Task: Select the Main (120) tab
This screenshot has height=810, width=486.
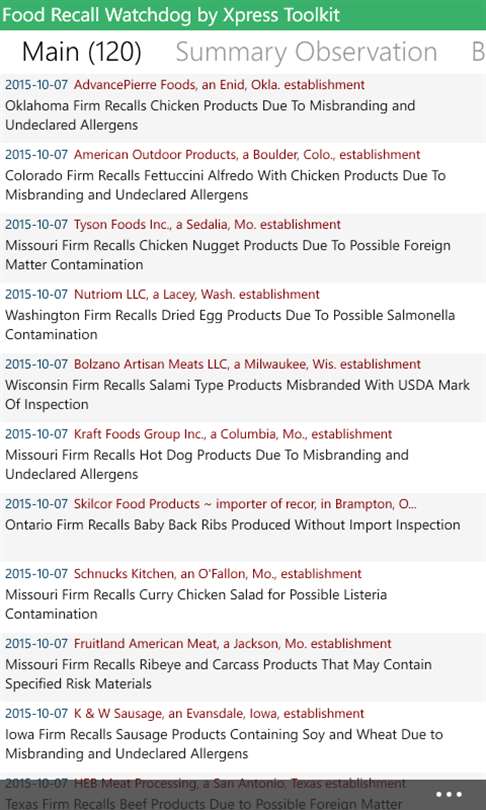Action: pos(82,52)
